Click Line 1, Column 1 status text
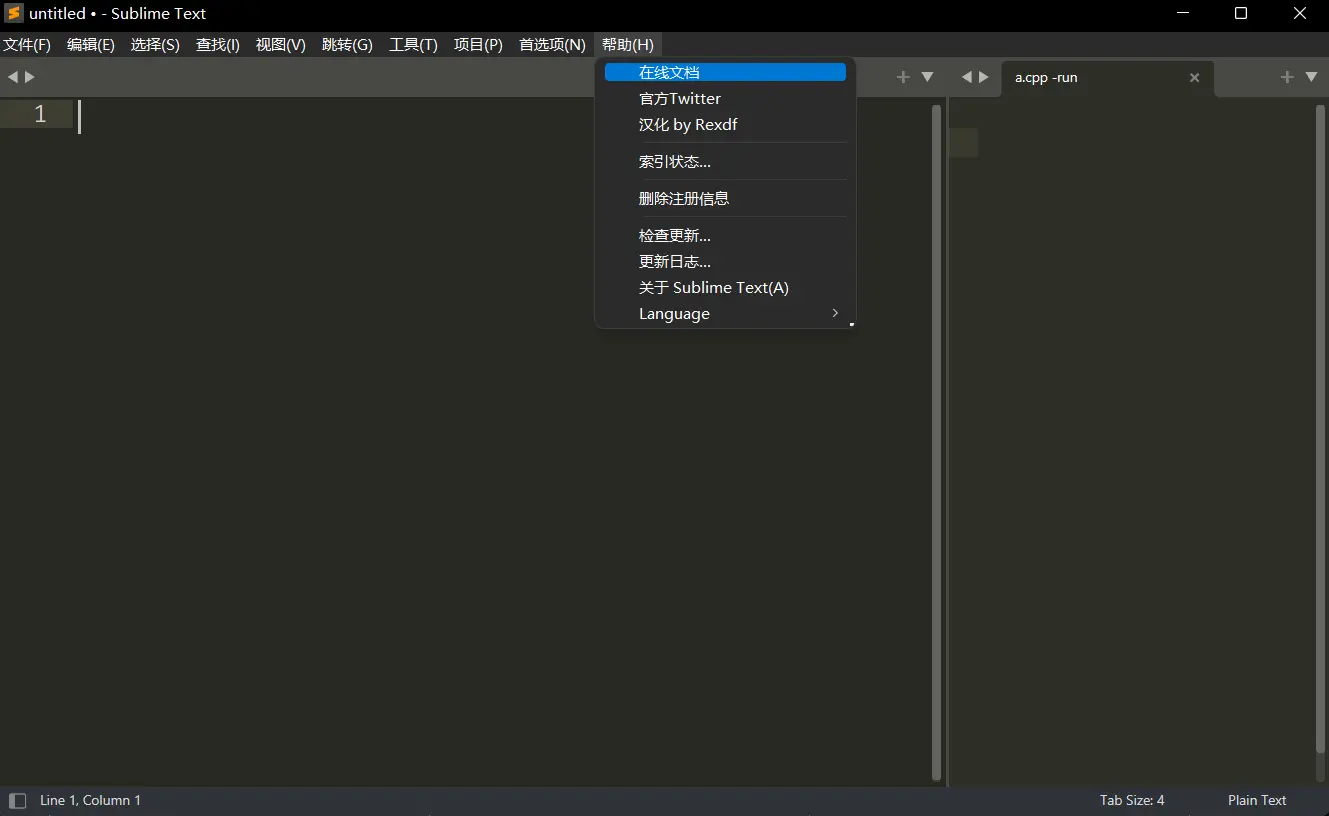This screenshot has height=816, width=1329. click(x=90, y=800)
